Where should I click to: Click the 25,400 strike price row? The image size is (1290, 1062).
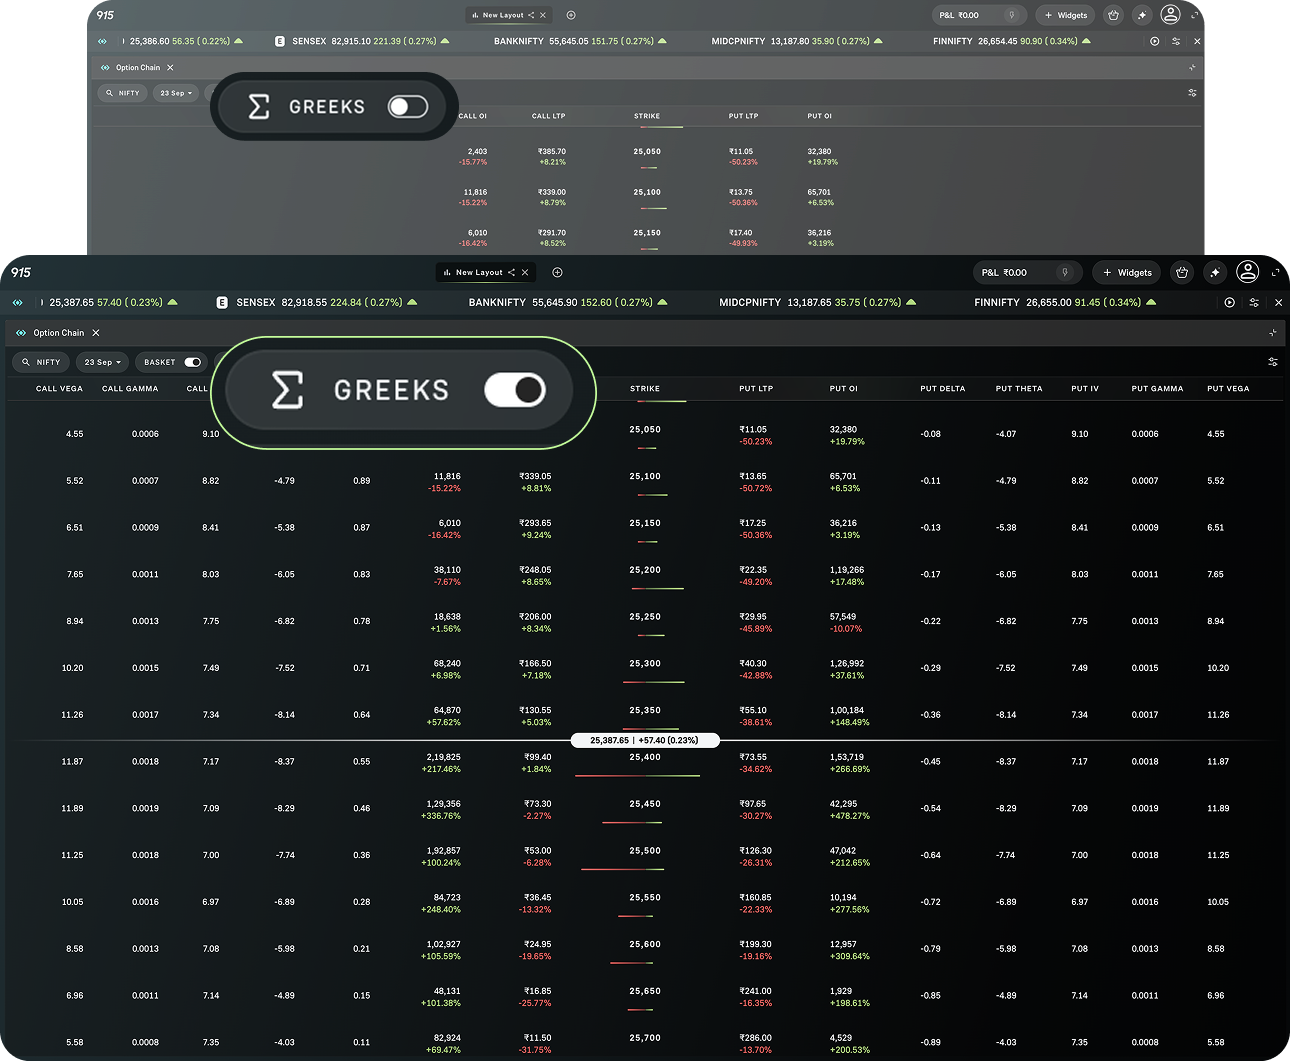pyautogui.click(x=645, y=757)
